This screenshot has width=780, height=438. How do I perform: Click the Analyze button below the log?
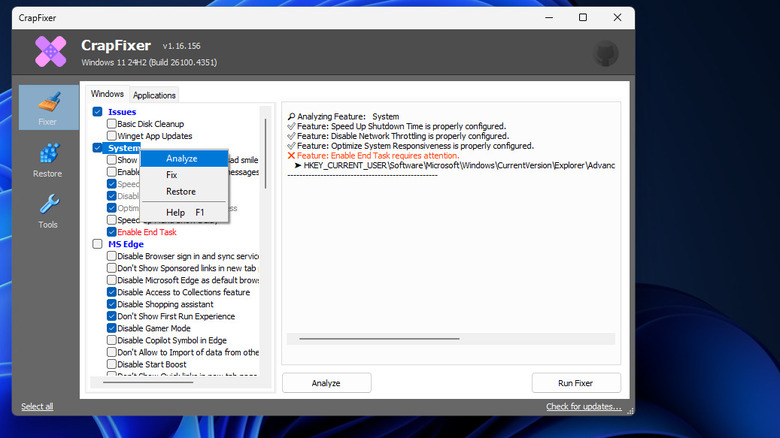point(326,383)
